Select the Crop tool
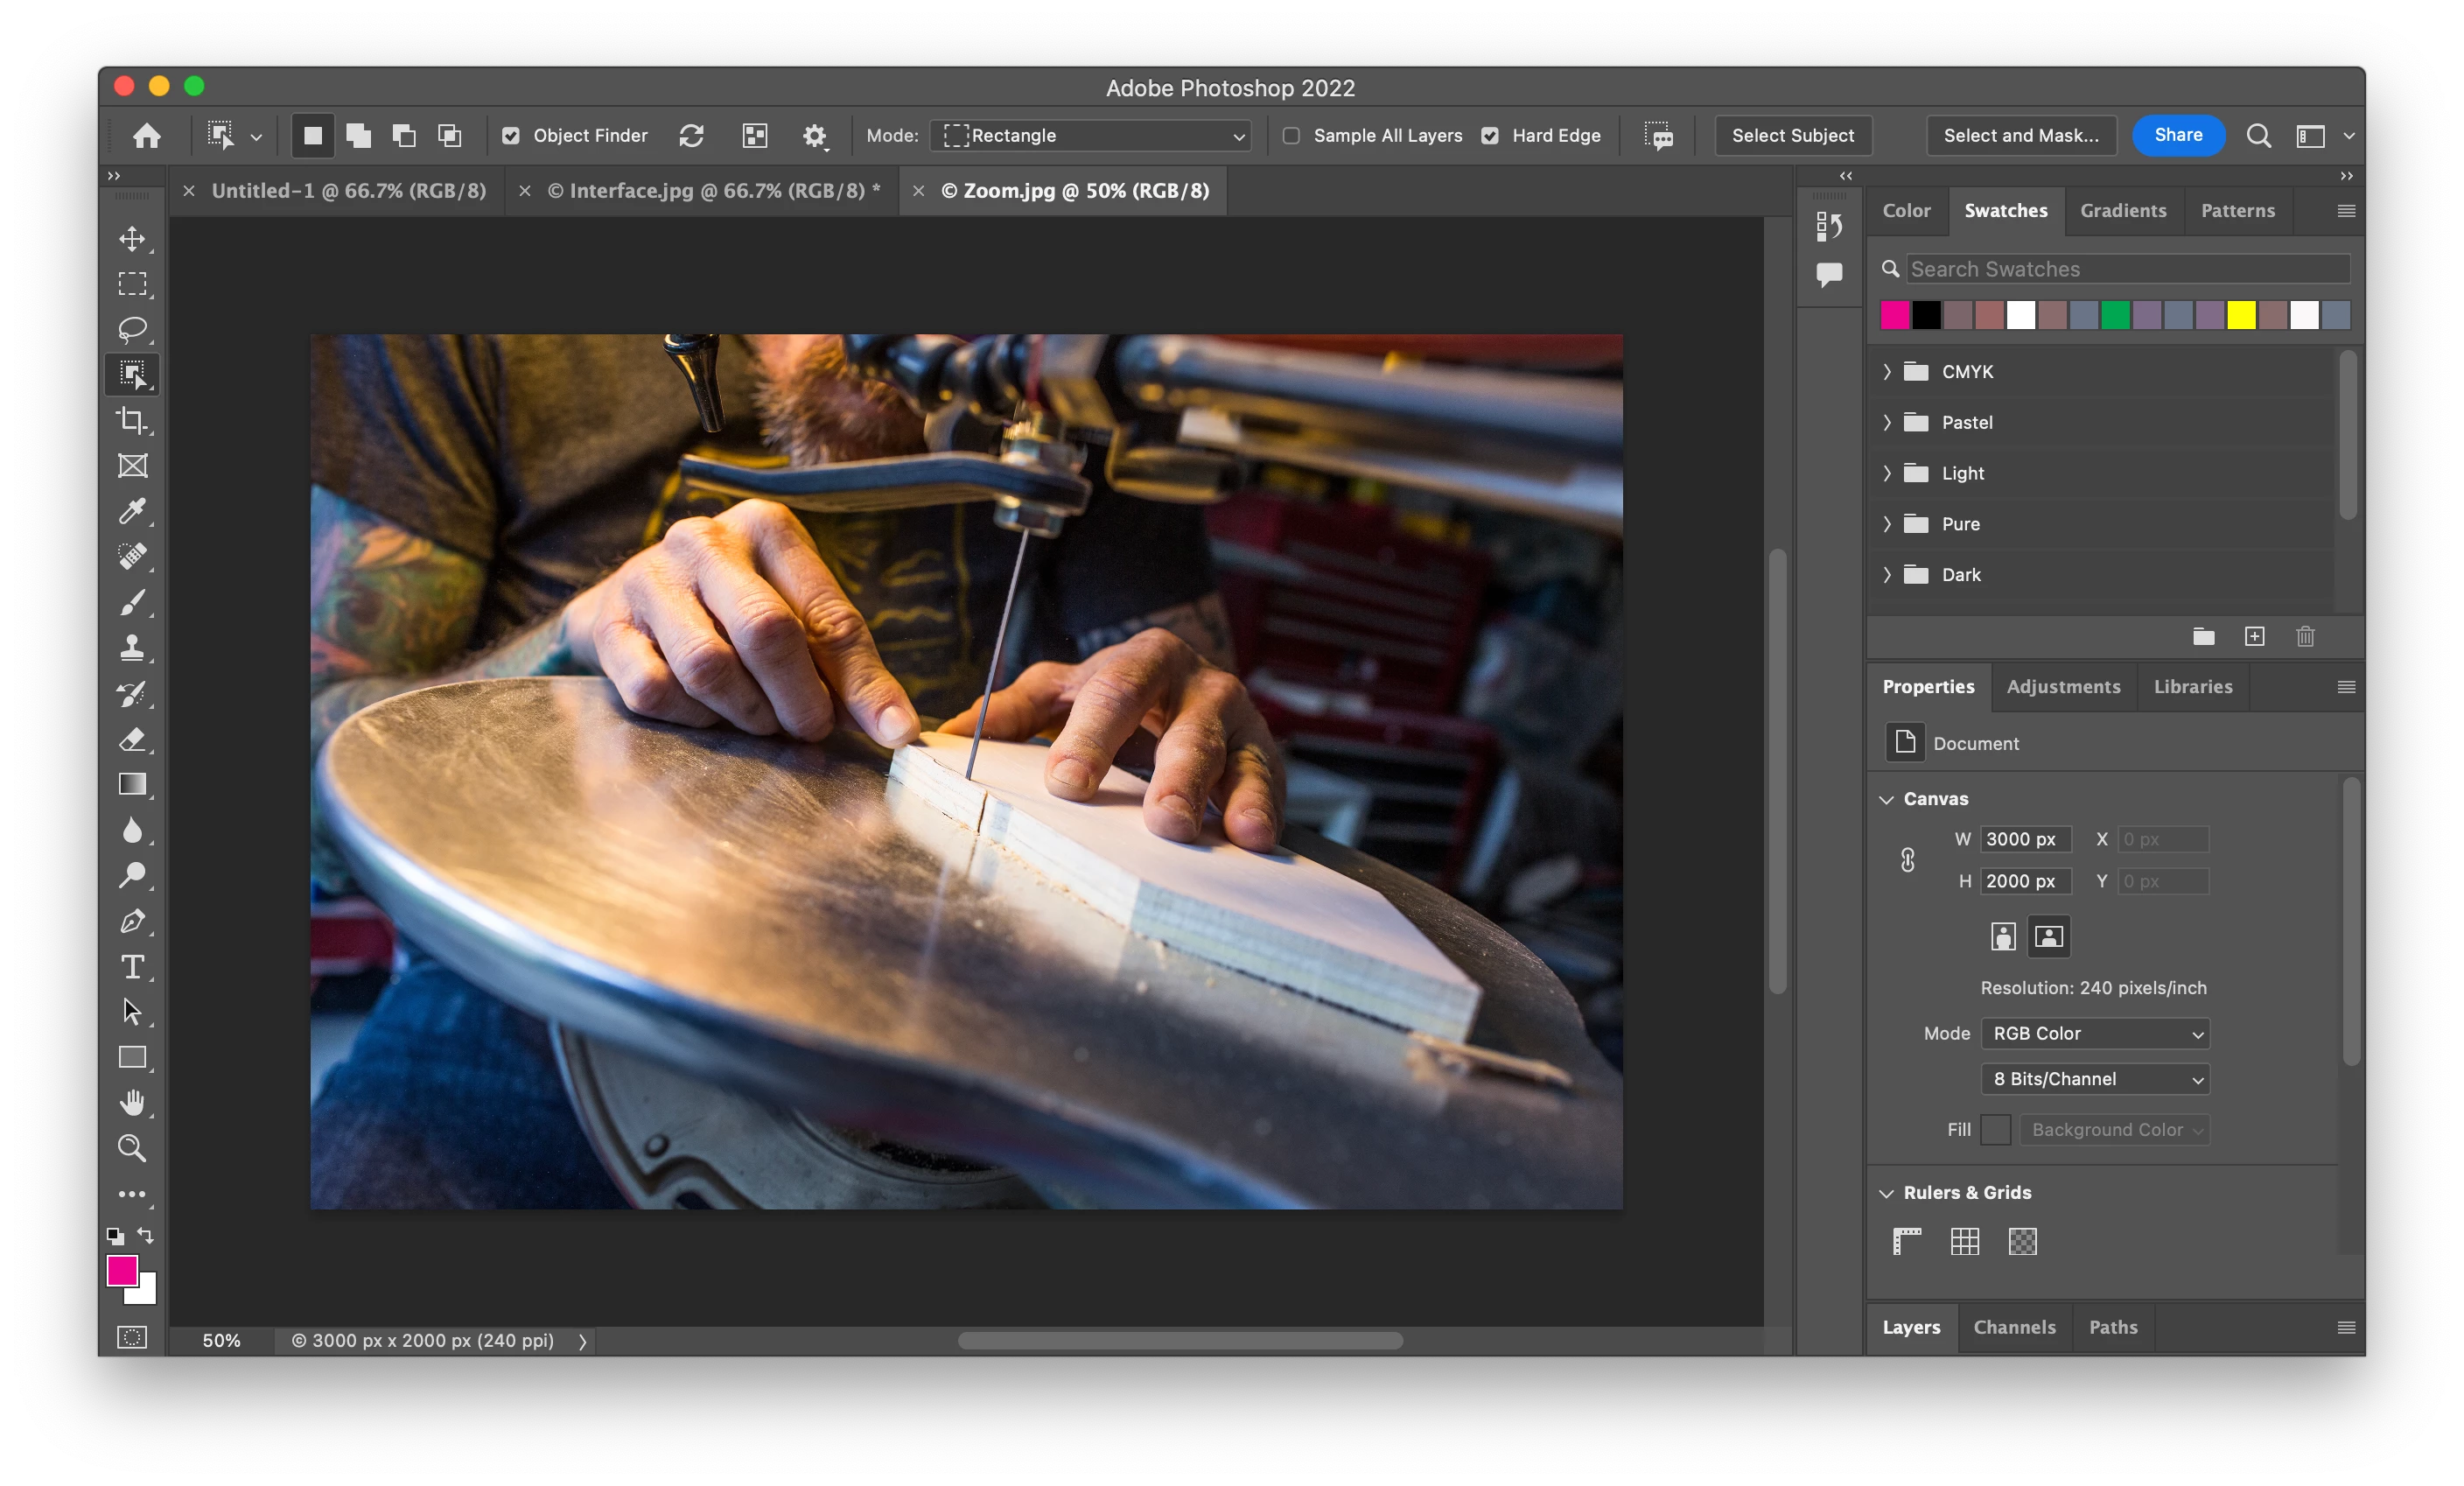This screenshot has height=1486, width=2464. pyautogui.click(x=132, y=420)
